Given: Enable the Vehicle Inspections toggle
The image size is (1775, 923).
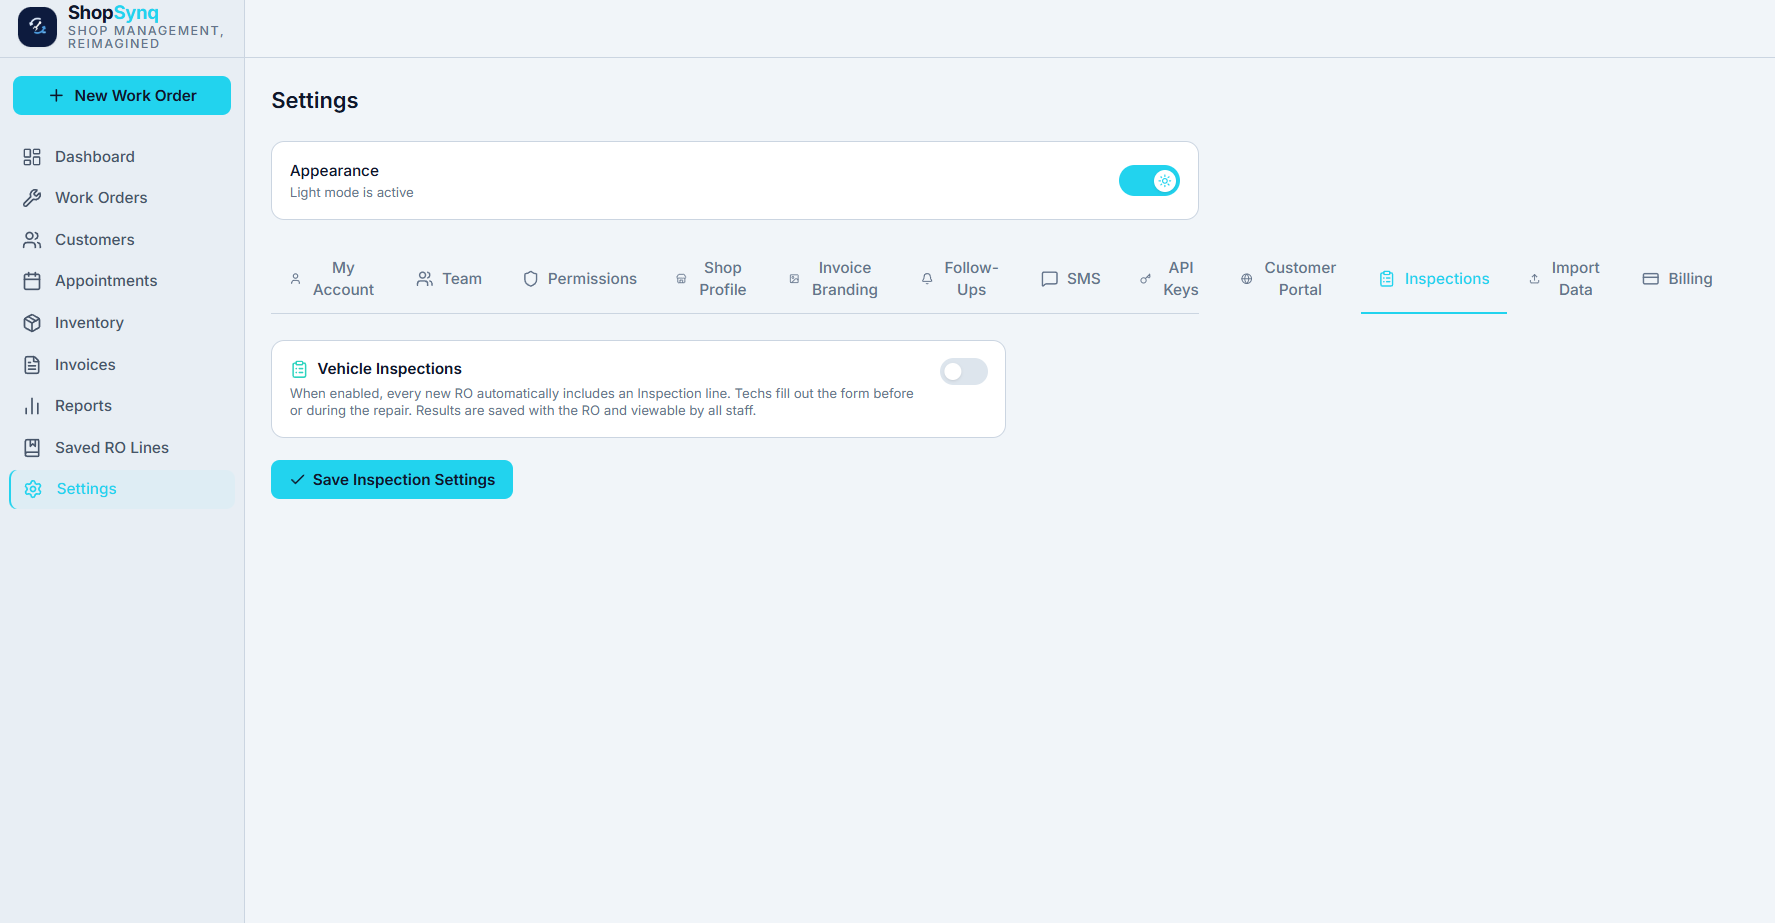Looking at the screenshot, I should (x=964, y=372).
